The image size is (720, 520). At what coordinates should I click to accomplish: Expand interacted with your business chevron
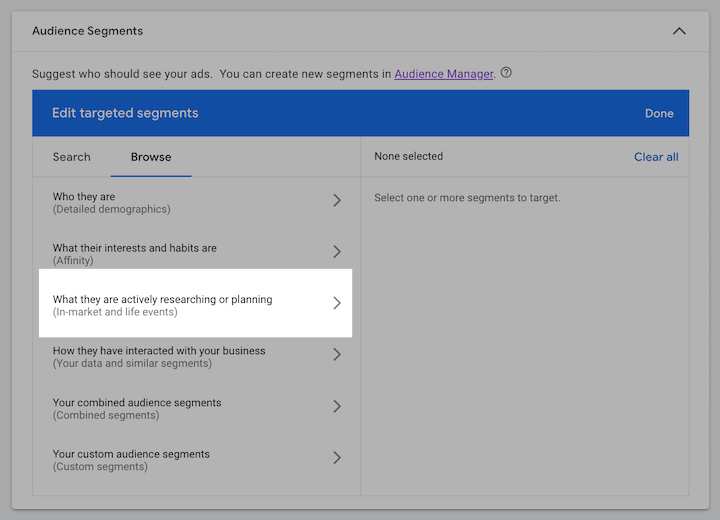coord(337,355)
